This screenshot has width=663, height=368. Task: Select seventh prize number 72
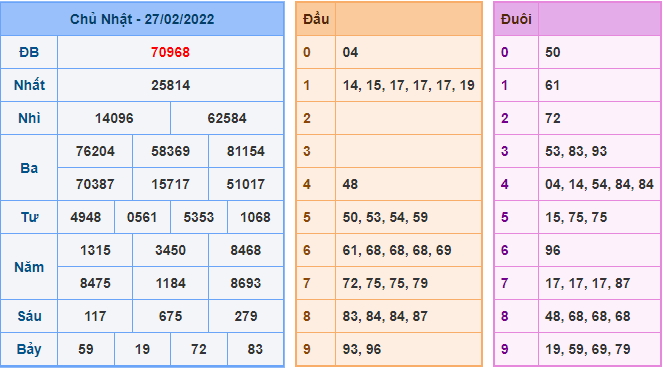click(x=199, y=349)
